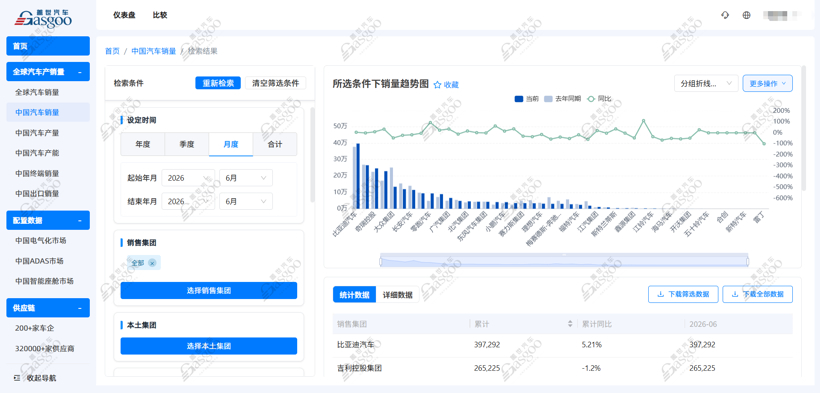Collapse the 全球汽车产销量 sidebar section
This screenshot has width=820, height=393.
79,72
